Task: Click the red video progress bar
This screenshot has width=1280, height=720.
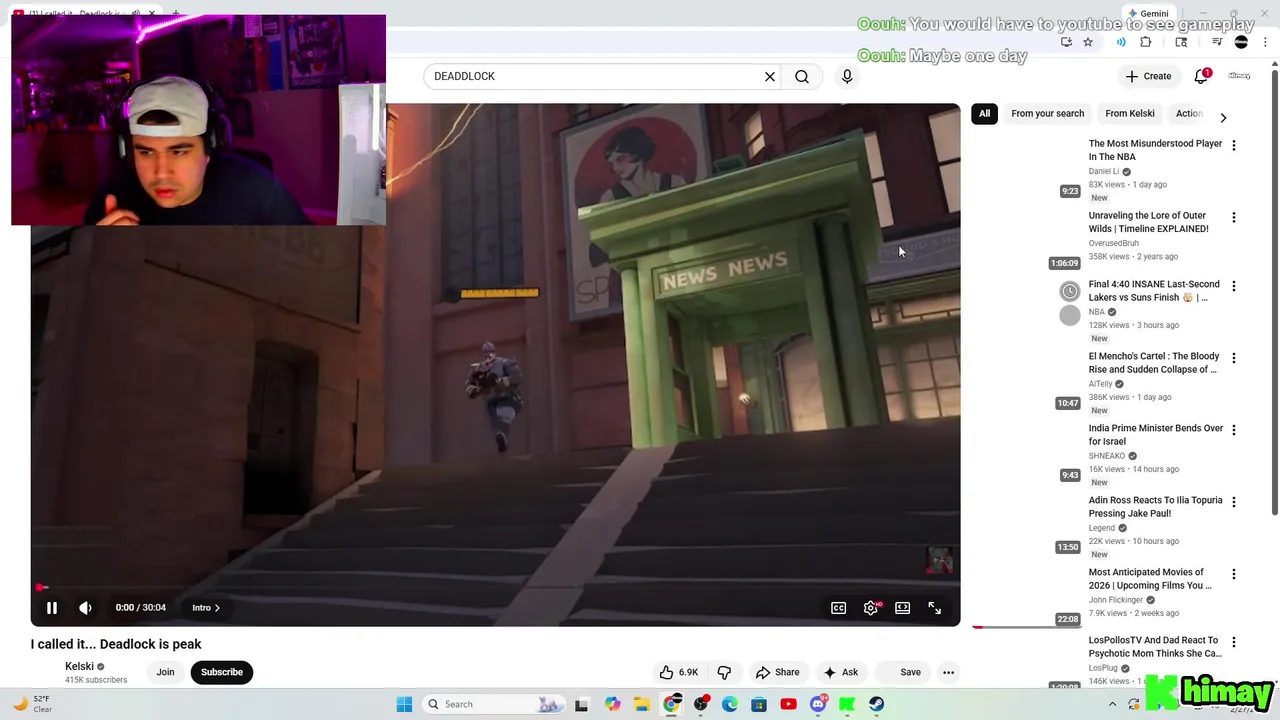Action: pos(495,588)
